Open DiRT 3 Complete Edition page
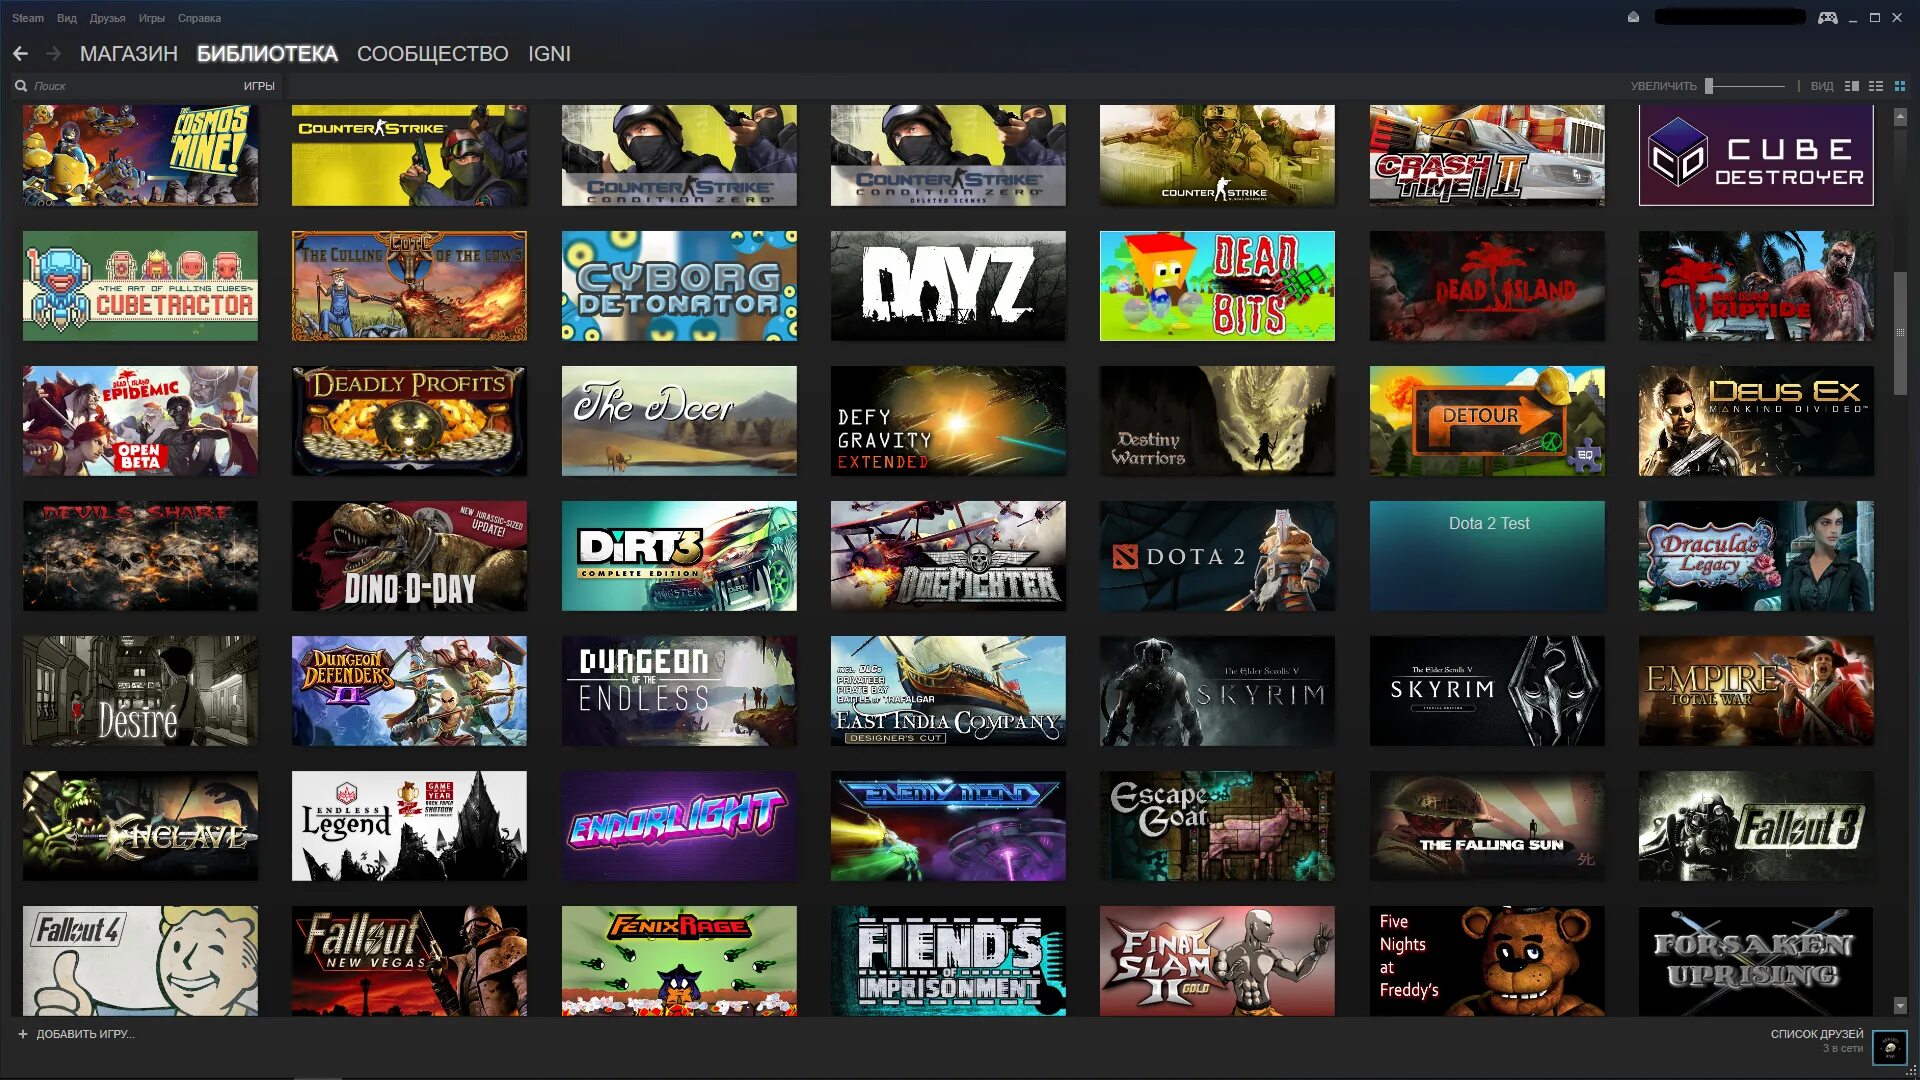Screen dimensions: 1920x1080 [679, 555]
